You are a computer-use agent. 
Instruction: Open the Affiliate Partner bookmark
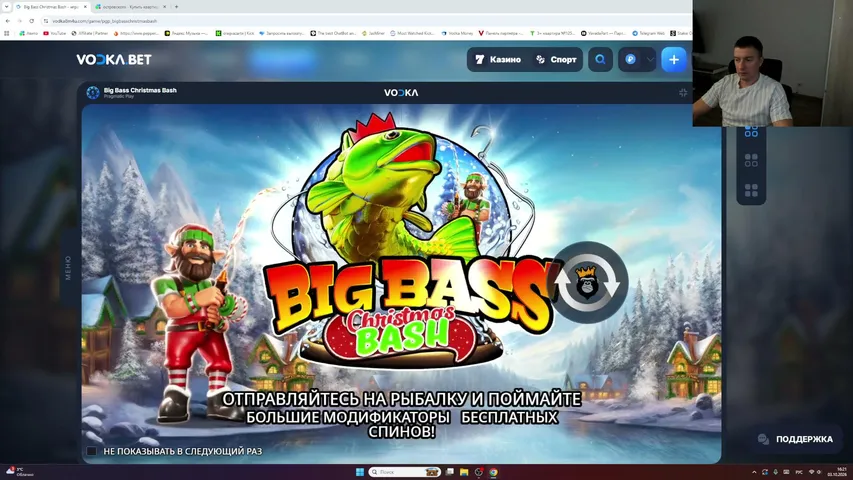[90, 33]
